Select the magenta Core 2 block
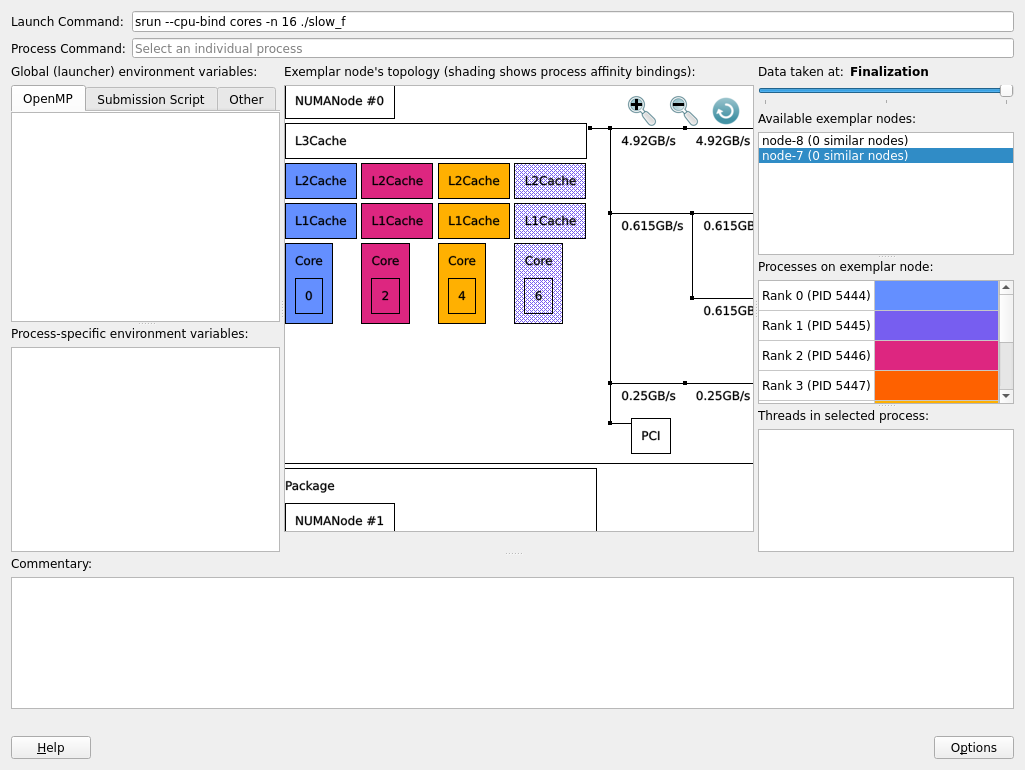Image resolution: width=1025 pixels, height=770 pixels. [385, 283]
